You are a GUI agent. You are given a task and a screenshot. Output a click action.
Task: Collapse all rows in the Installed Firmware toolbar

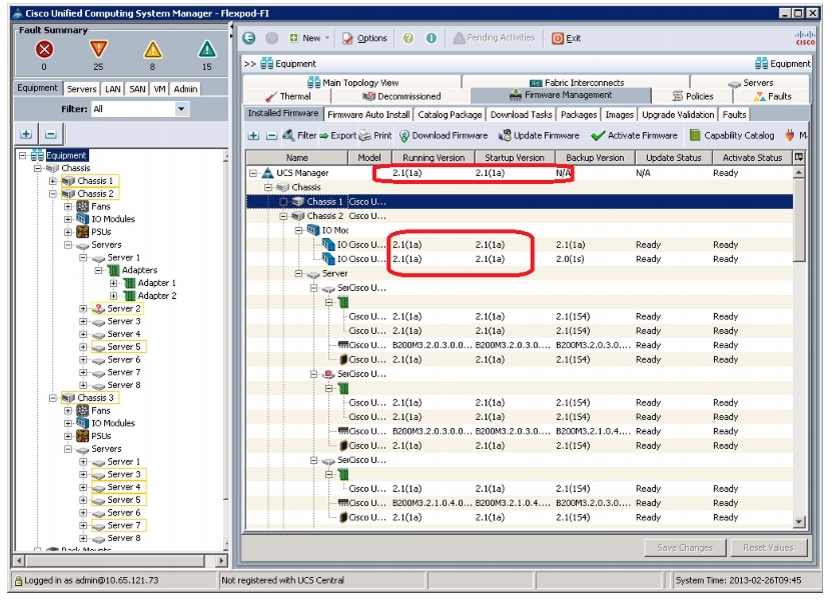[x=271, y=136]
